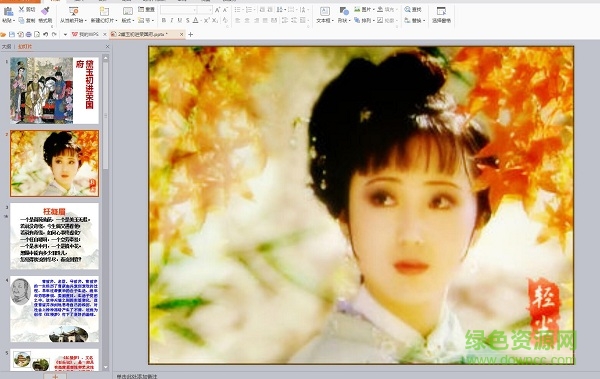
Task: Toggle Underline formatting
Action: tap(179, 20)
